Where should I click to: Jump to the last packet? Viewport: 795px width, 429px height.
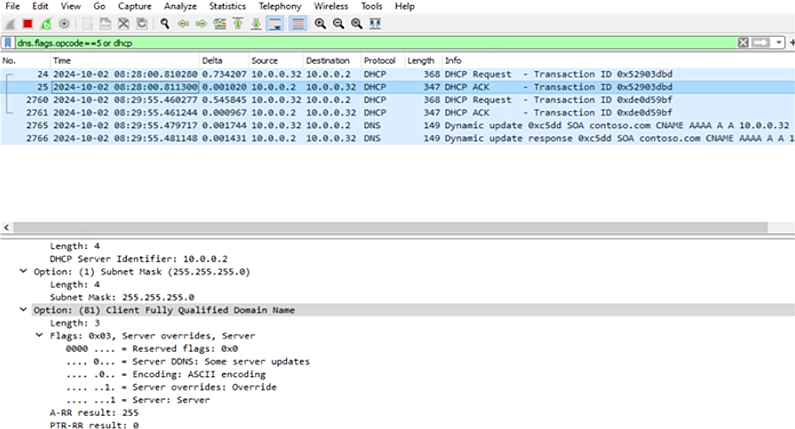tap(256, 24)
